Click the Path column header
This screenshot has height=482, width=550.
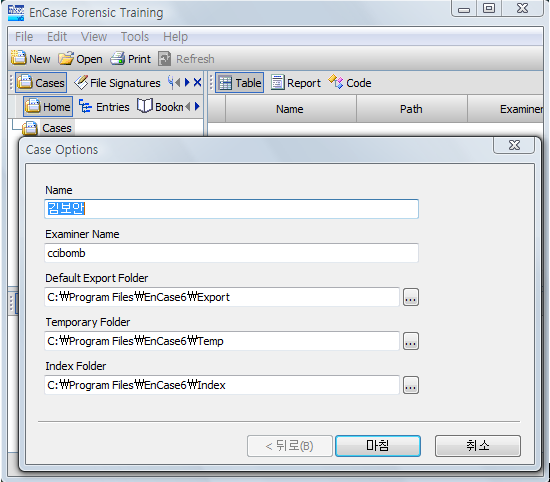point(412,109)
